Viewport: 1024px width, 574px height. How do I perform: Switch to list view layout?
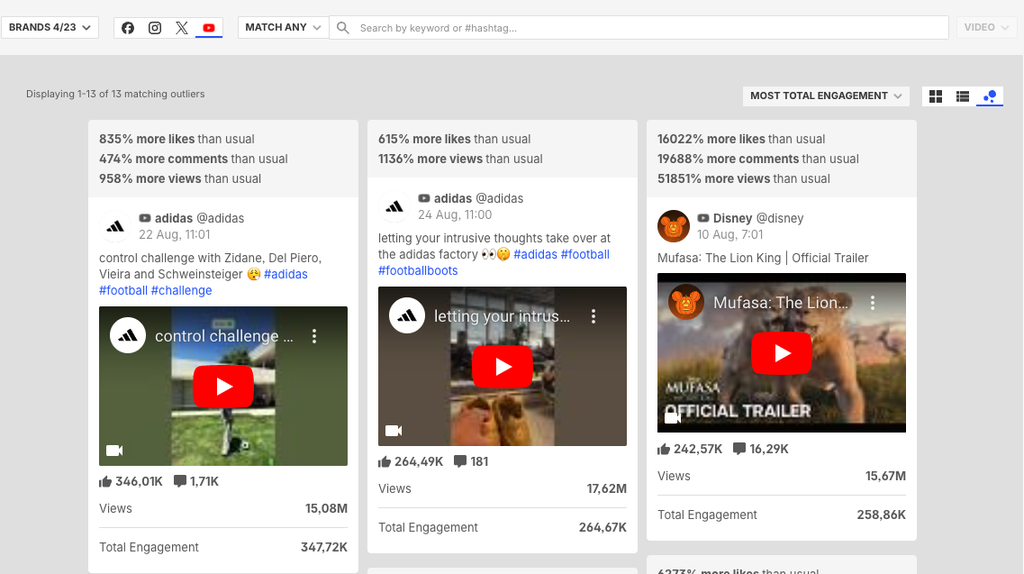pos(963,96)
